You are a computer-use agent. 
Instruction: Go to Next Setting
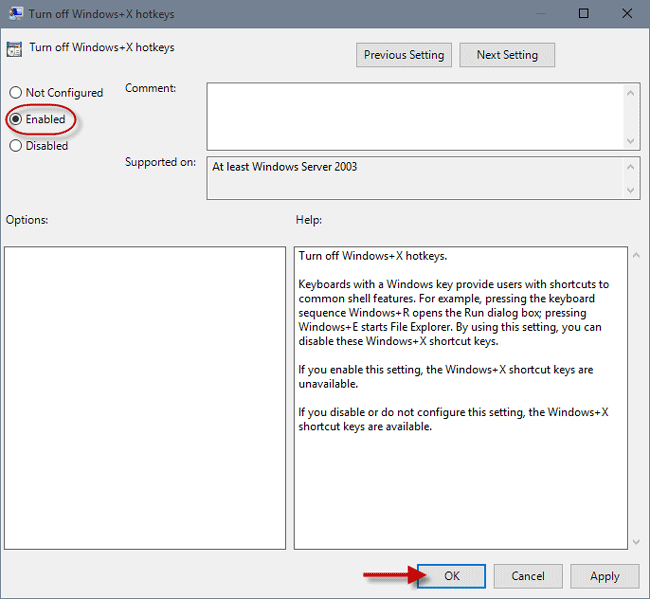point(507,55)
